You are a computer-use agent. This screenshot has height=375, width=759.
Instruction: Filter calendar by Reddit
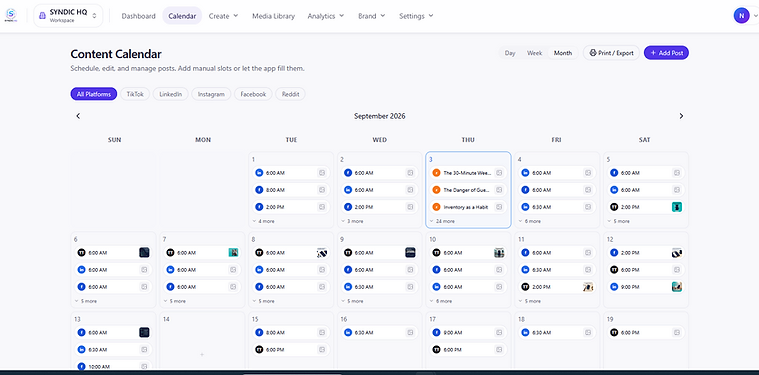(x=290, y=94)
